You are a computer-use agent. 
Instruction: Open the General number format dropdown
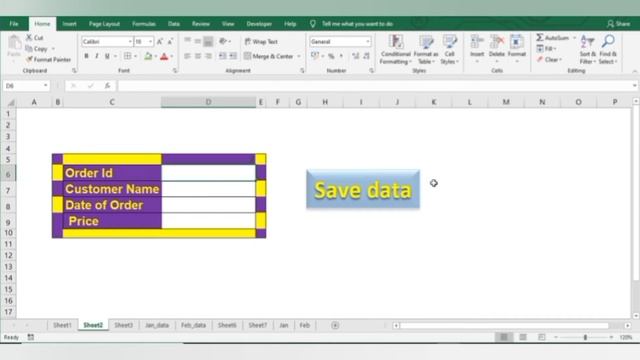[x=368, y=42]
